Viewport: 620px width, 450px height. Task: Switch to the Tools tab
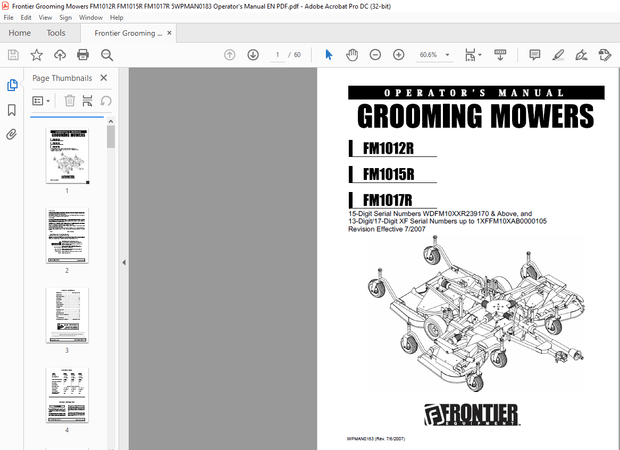56,33
